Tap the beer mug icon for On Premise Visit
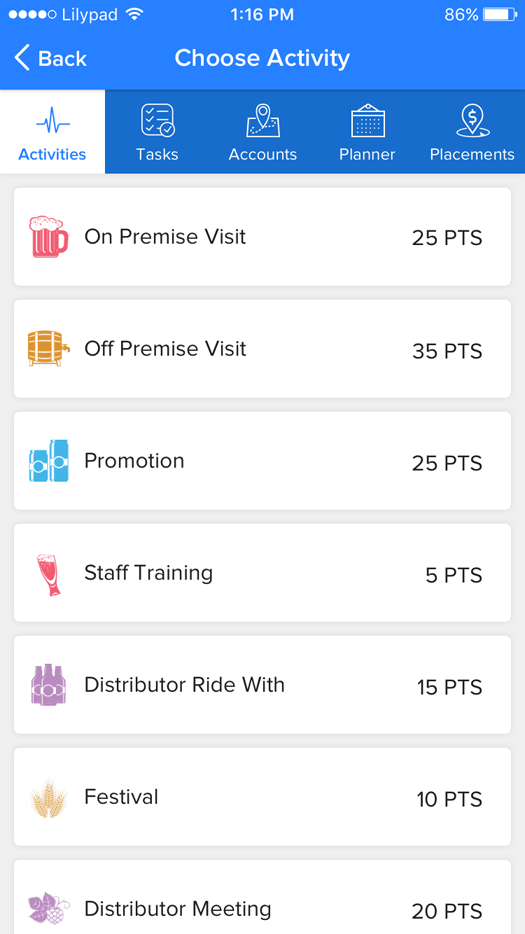This screenshot has width=525, height=934. coord(49,236)
